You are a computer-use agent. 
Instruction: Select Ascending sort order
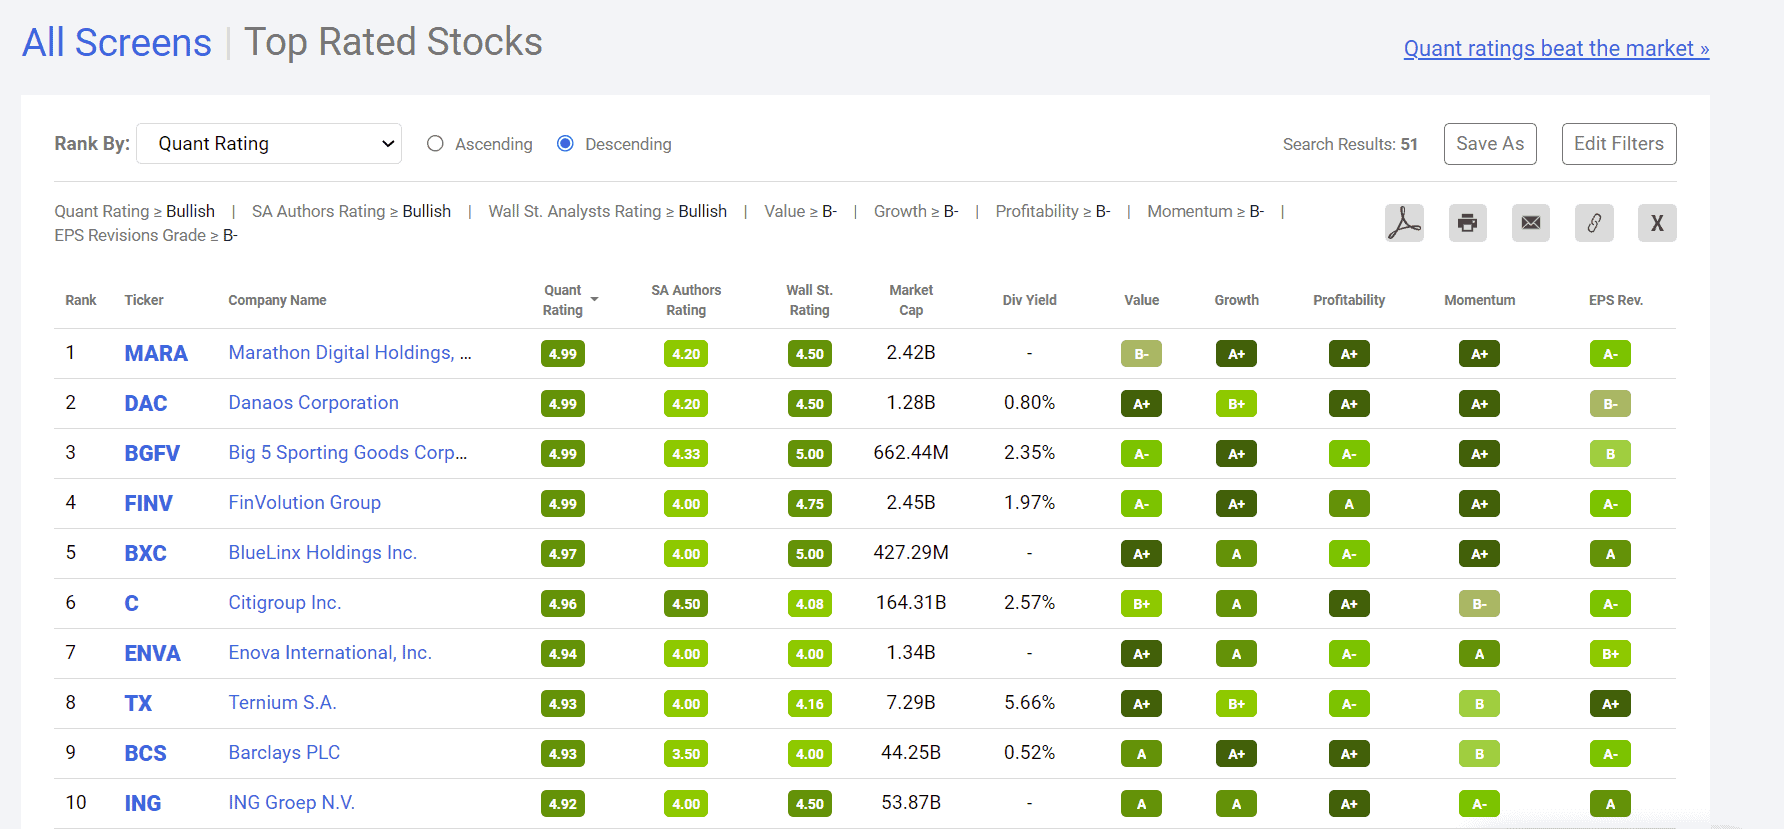435,144
